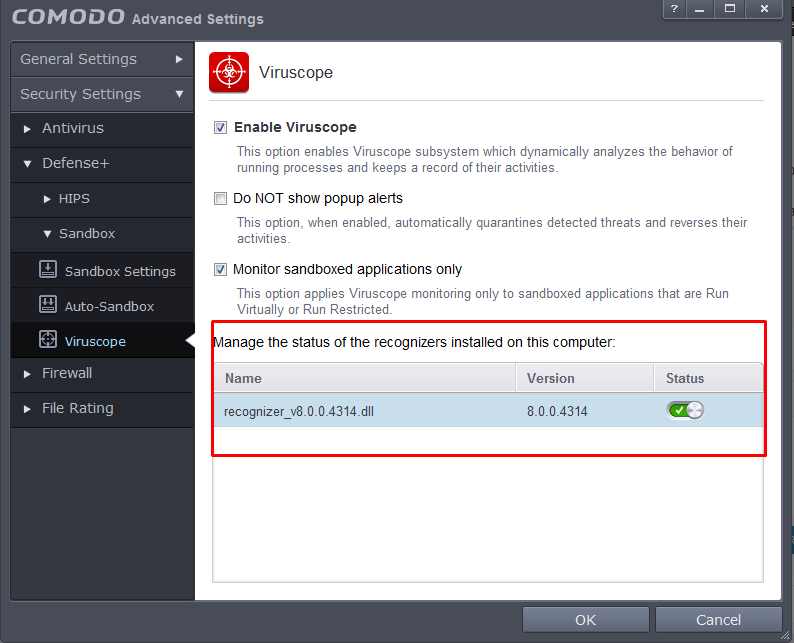Select File Rating in the sidebar

coord(102,409)
